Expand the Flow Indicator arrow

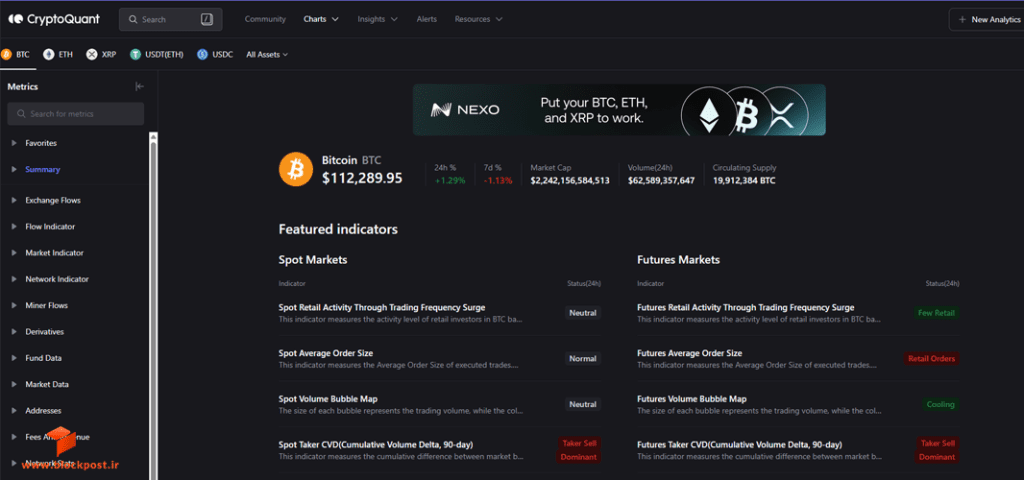[x=14, y=227]
